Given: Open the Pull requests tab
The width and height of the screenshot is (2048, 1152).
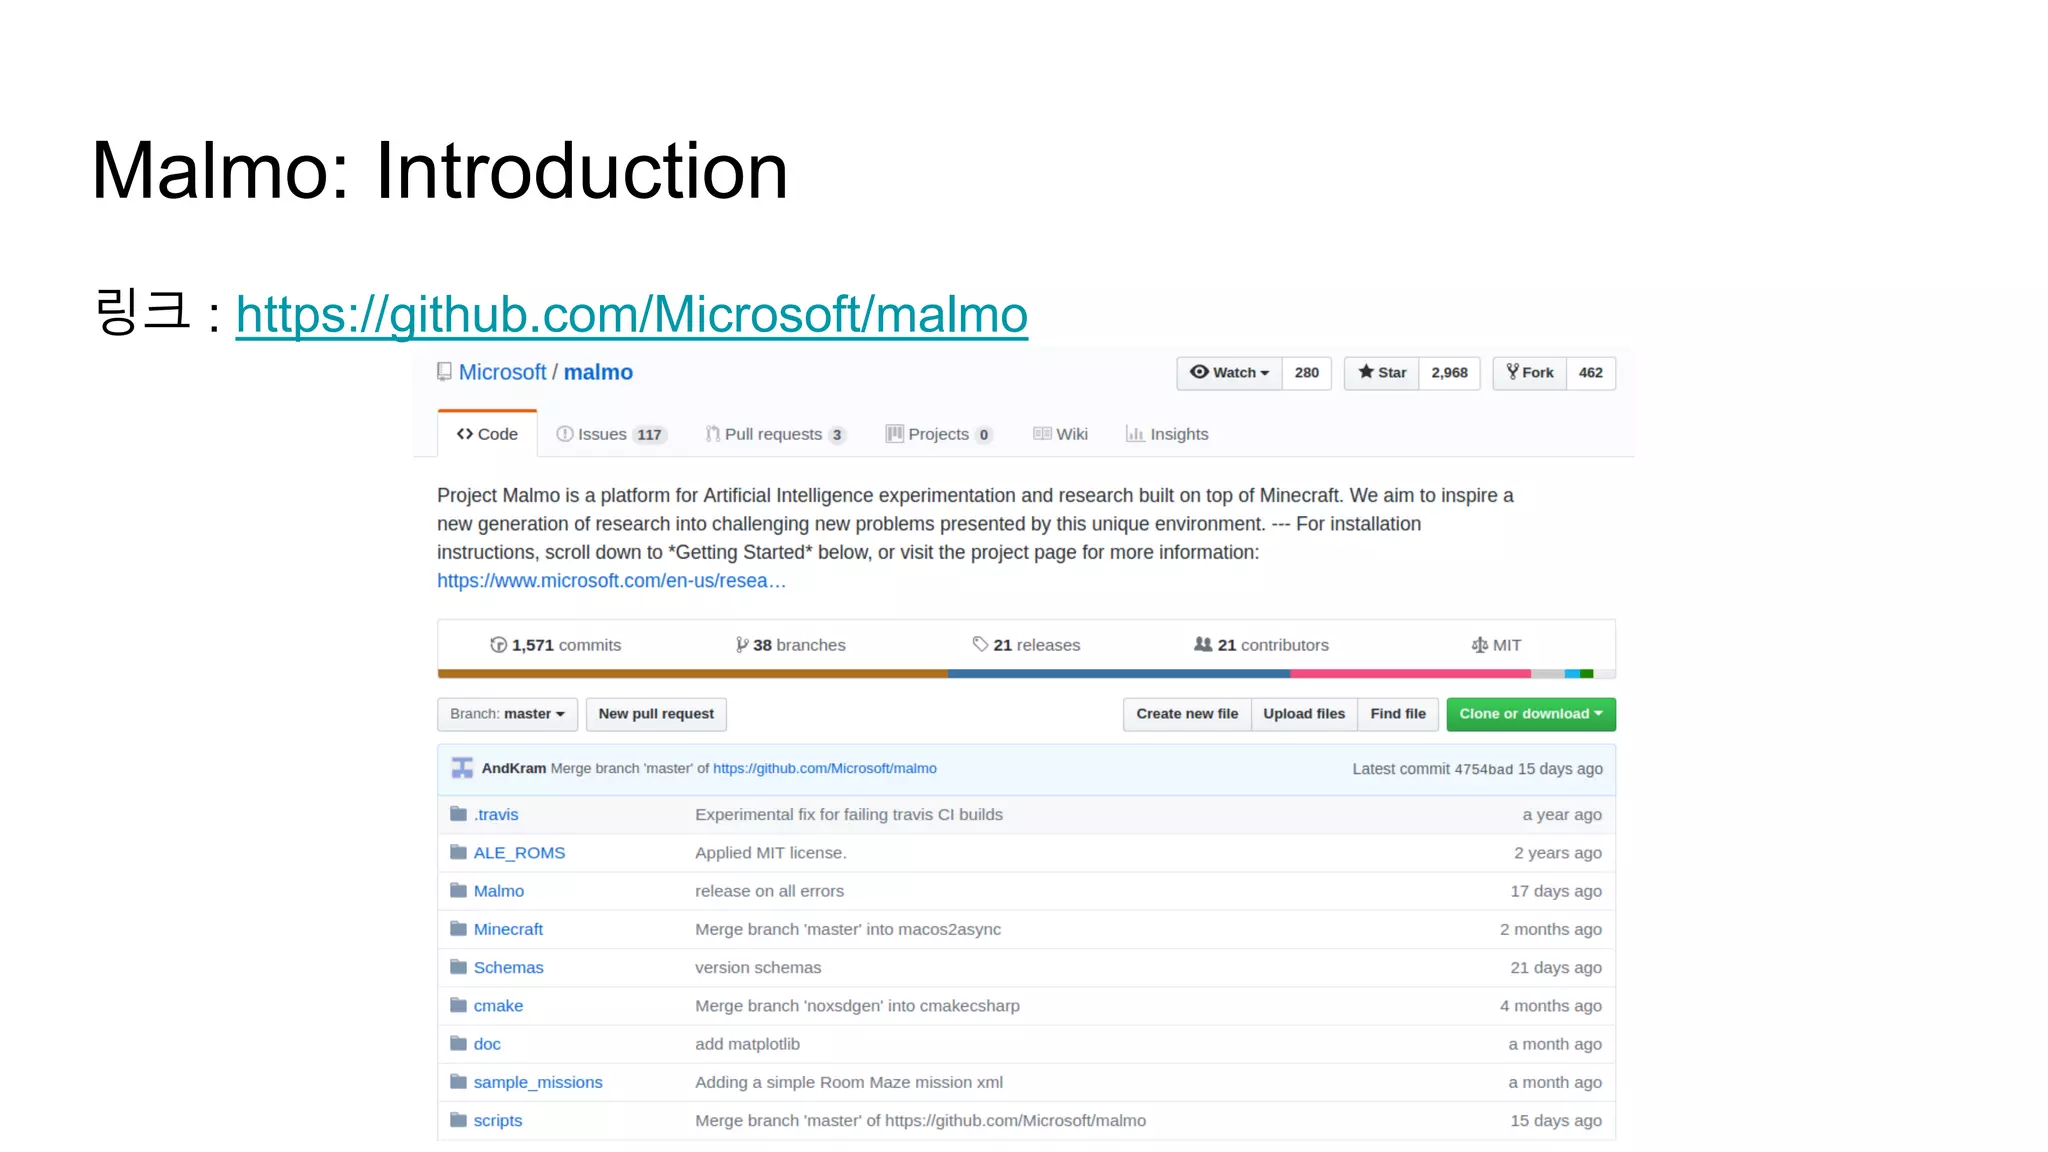Looking at the screenshot, I should coord(774,434).
